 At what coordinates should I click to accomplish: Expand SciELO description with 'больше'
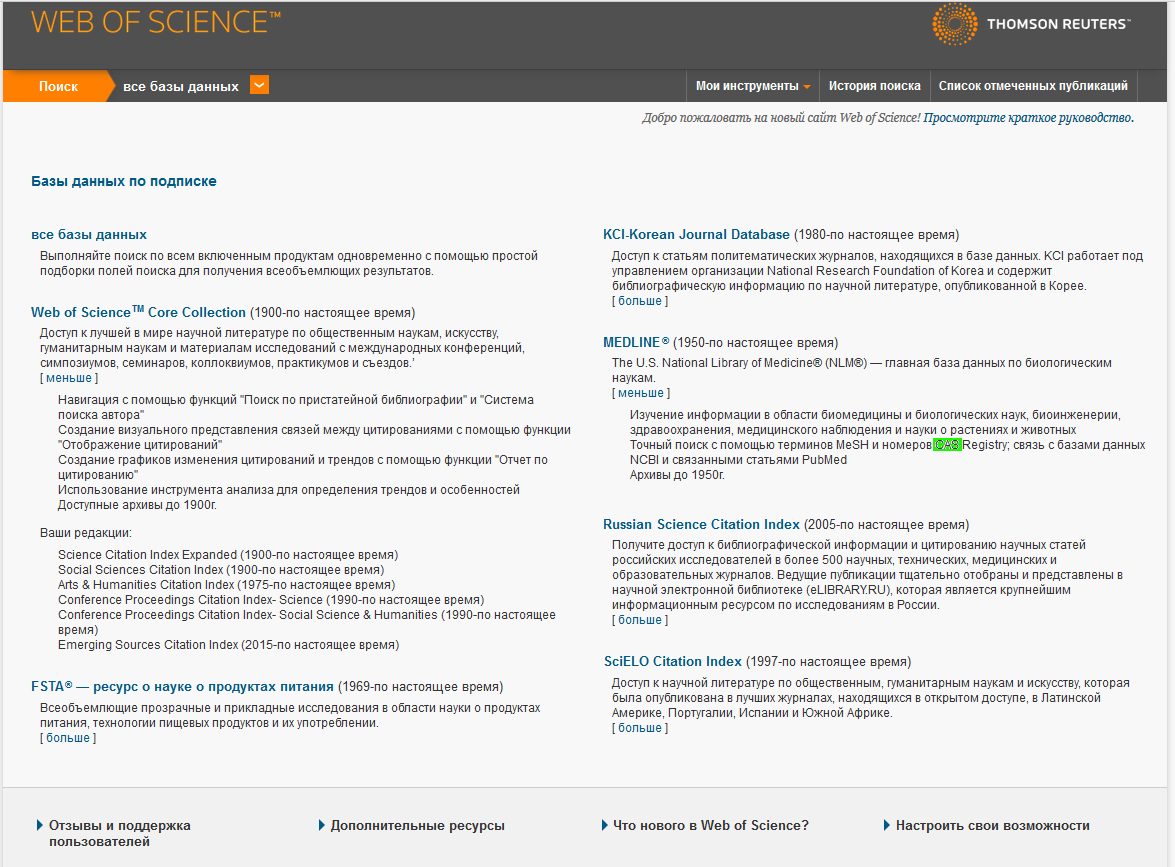(640, 728)
